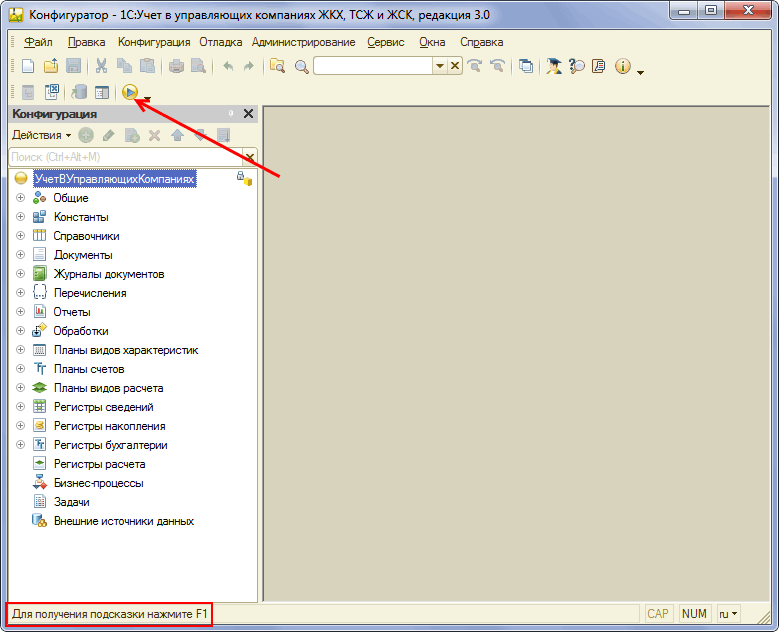Click the Print icon
The height and width of the screenshot is (632, 779).
coord(176,66)
